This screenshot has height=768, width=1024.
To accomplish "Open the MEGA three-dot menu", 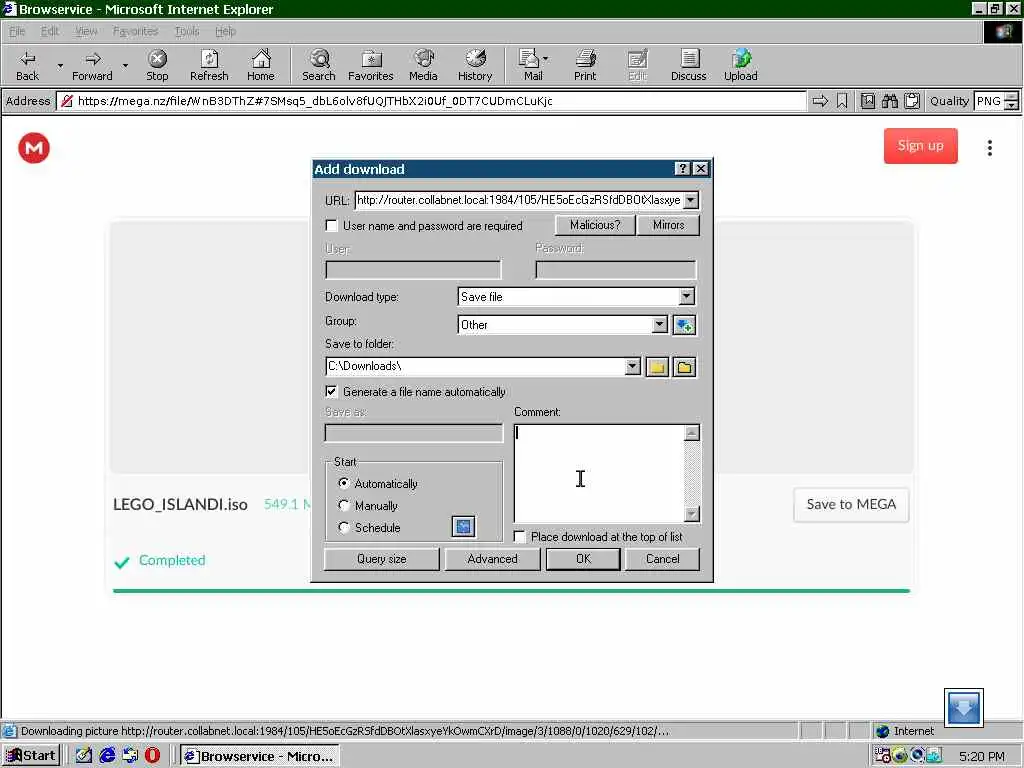I will point(990,148).
